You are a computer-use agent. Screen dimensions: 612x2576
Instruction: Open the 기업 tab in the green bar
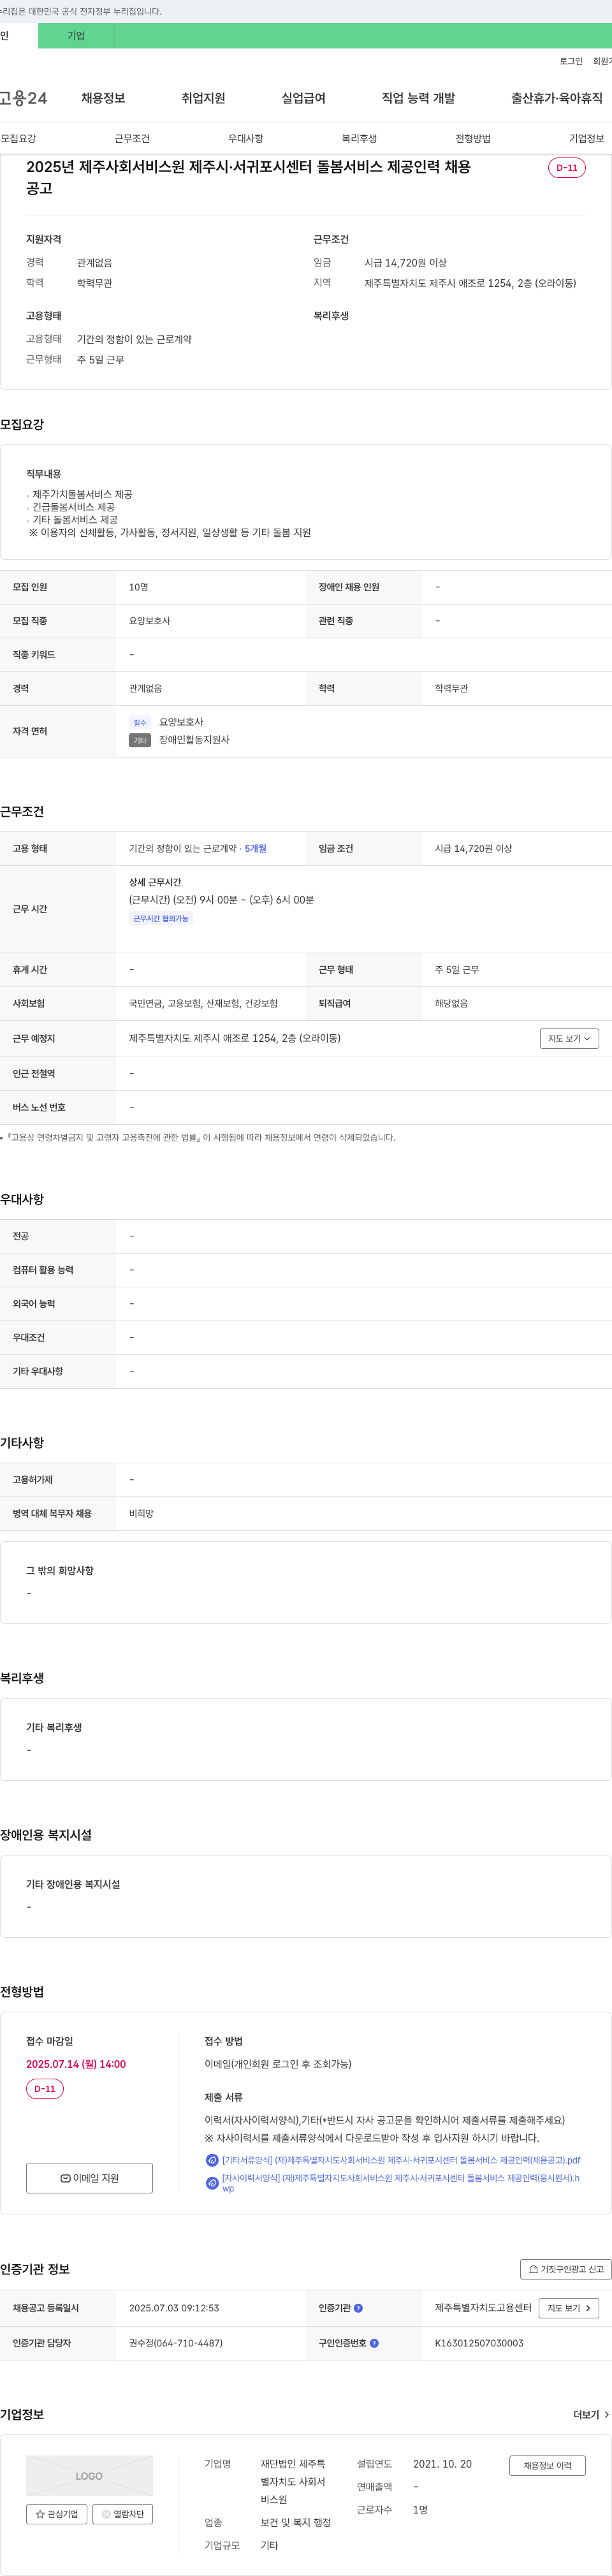(76, 36)
